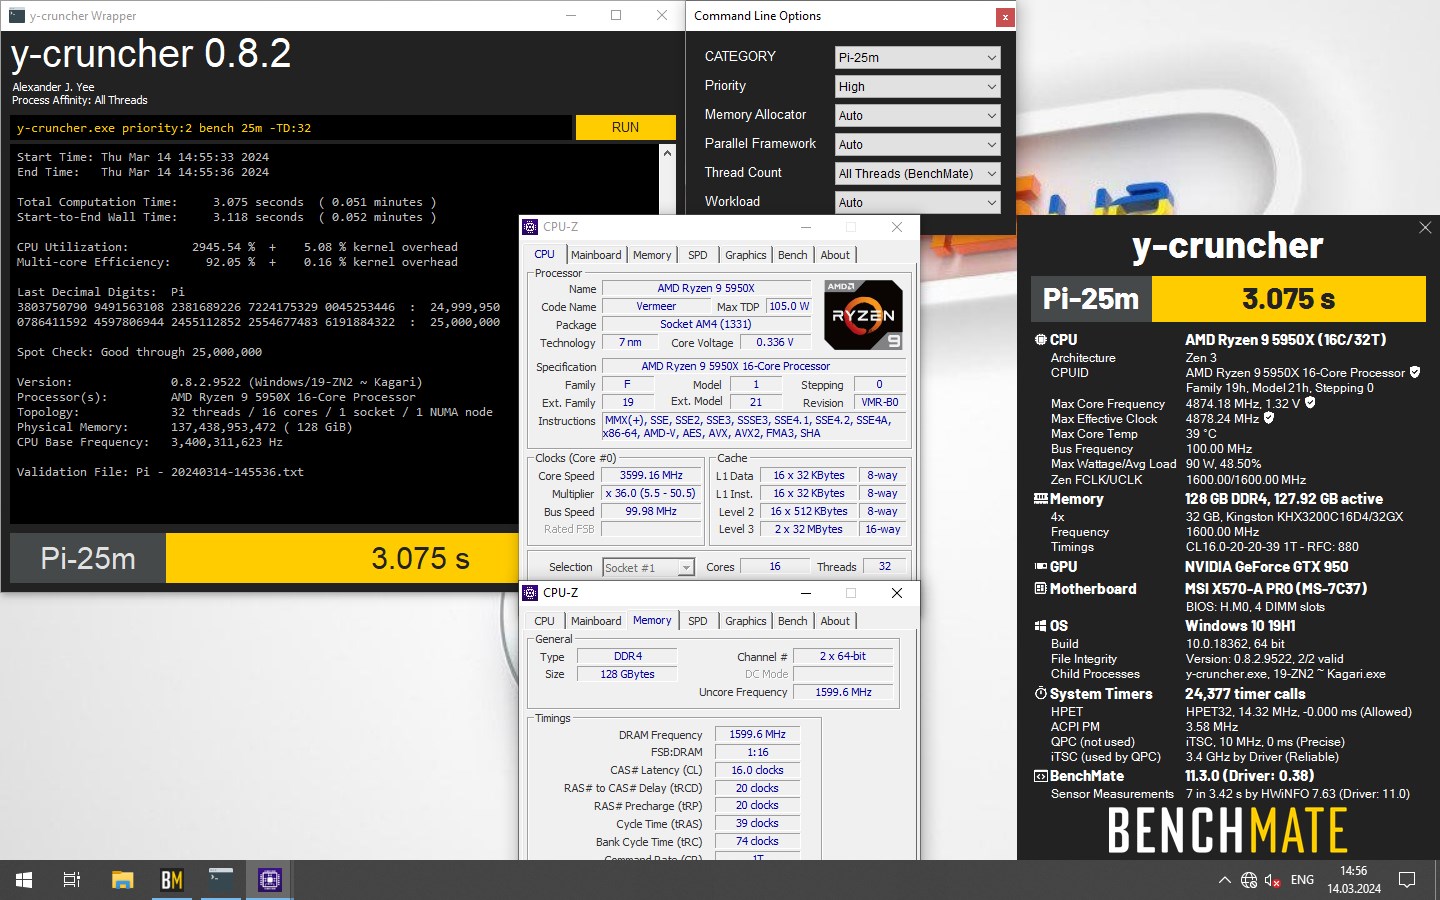Click the DRAM Frequency 1599.6 MHz value
1440x900 pixels.
click(x=757, y=734)
